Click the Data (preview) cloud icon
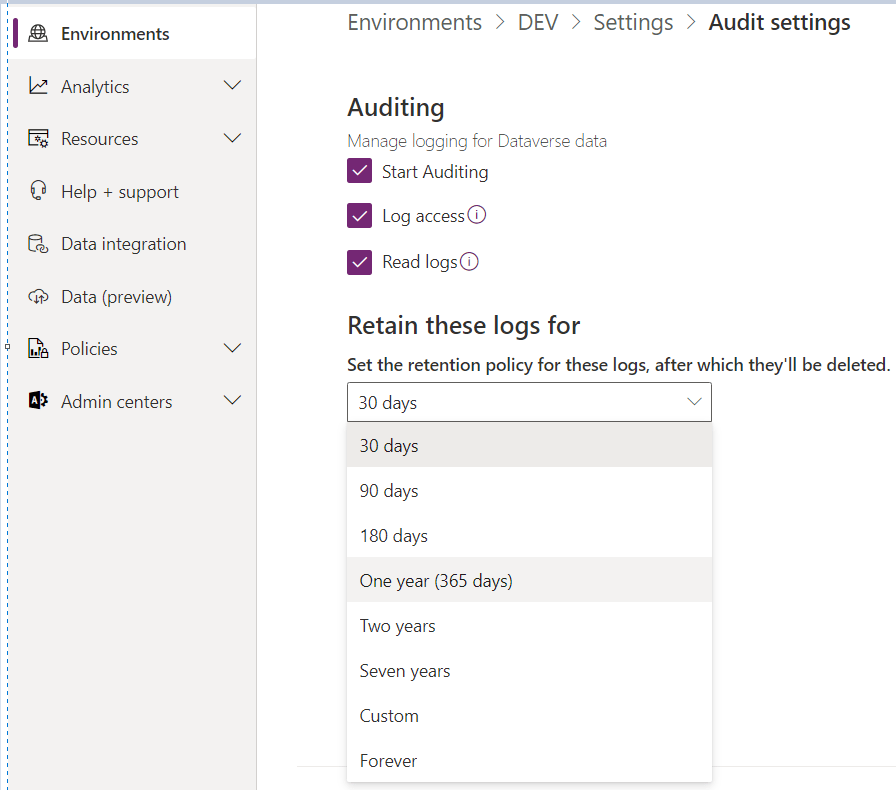896x790 pixels. 38,297
